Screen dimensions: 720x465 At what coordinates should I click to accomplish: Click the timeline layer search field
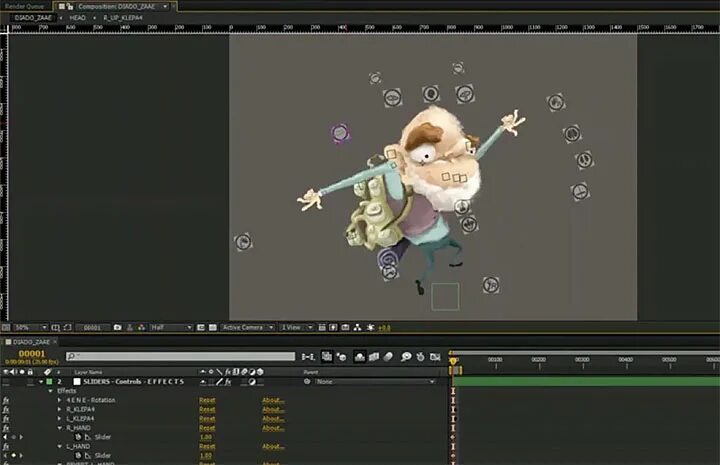pos(180,357)
